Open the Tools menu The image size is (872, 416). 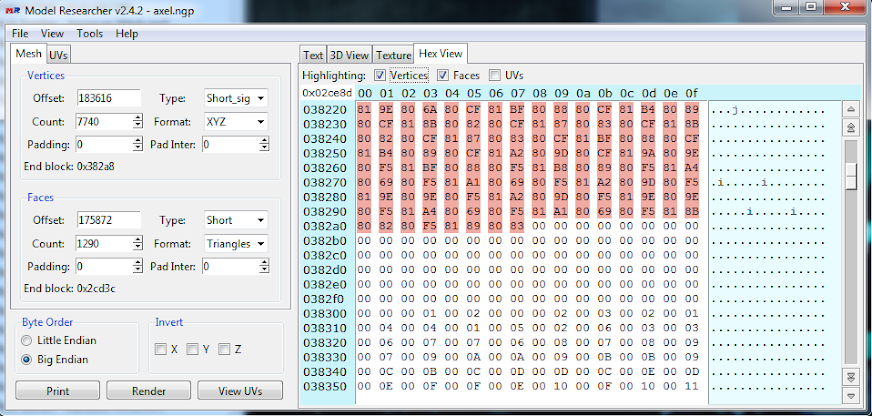(90, 33)
